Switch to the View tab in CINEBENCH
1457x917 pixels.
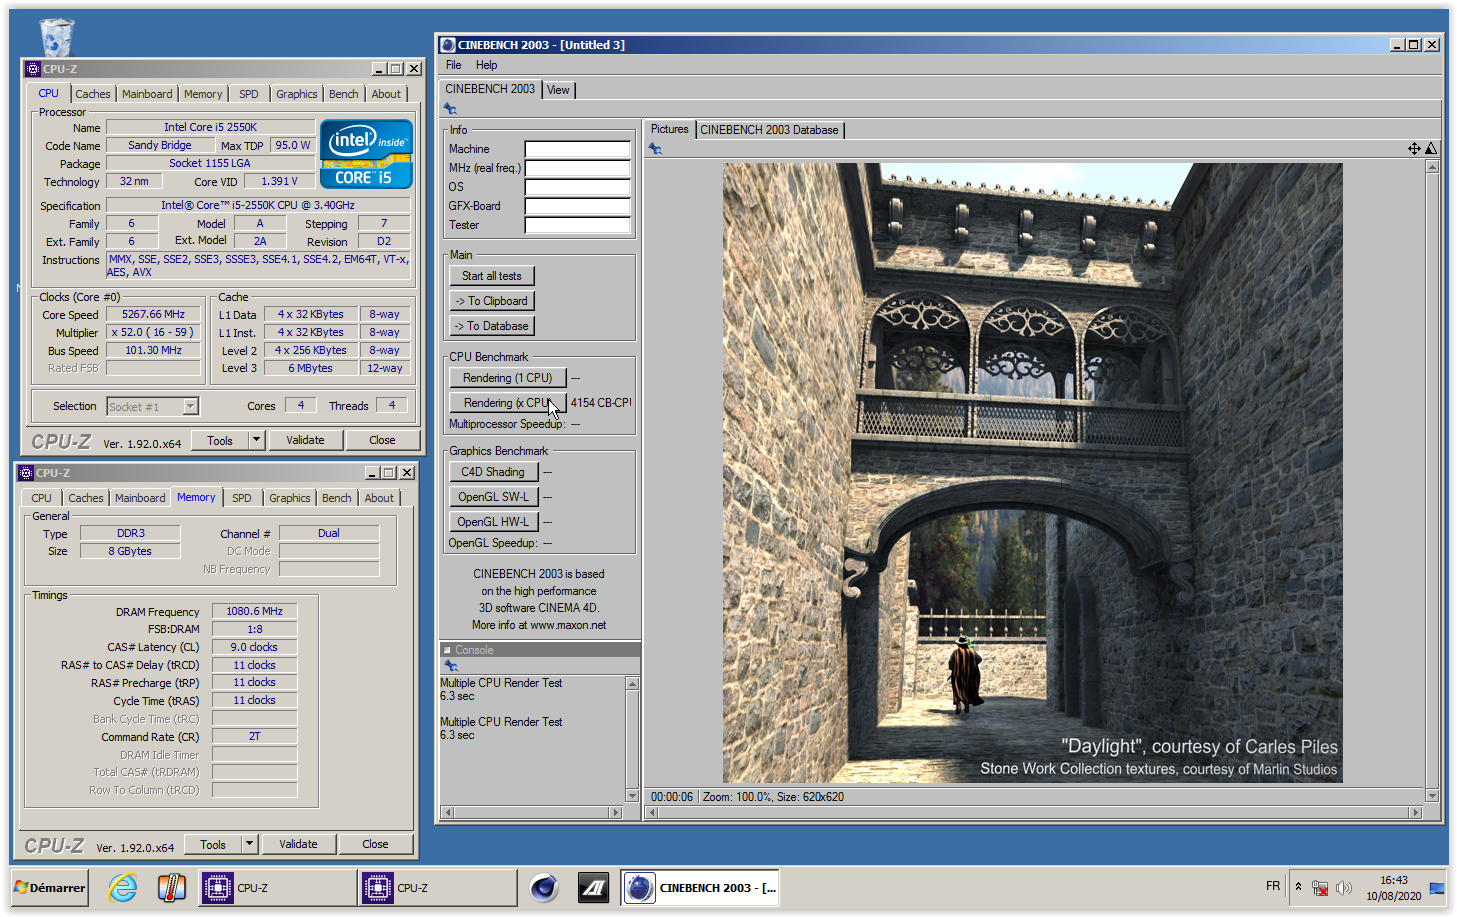tap(558, 90)
